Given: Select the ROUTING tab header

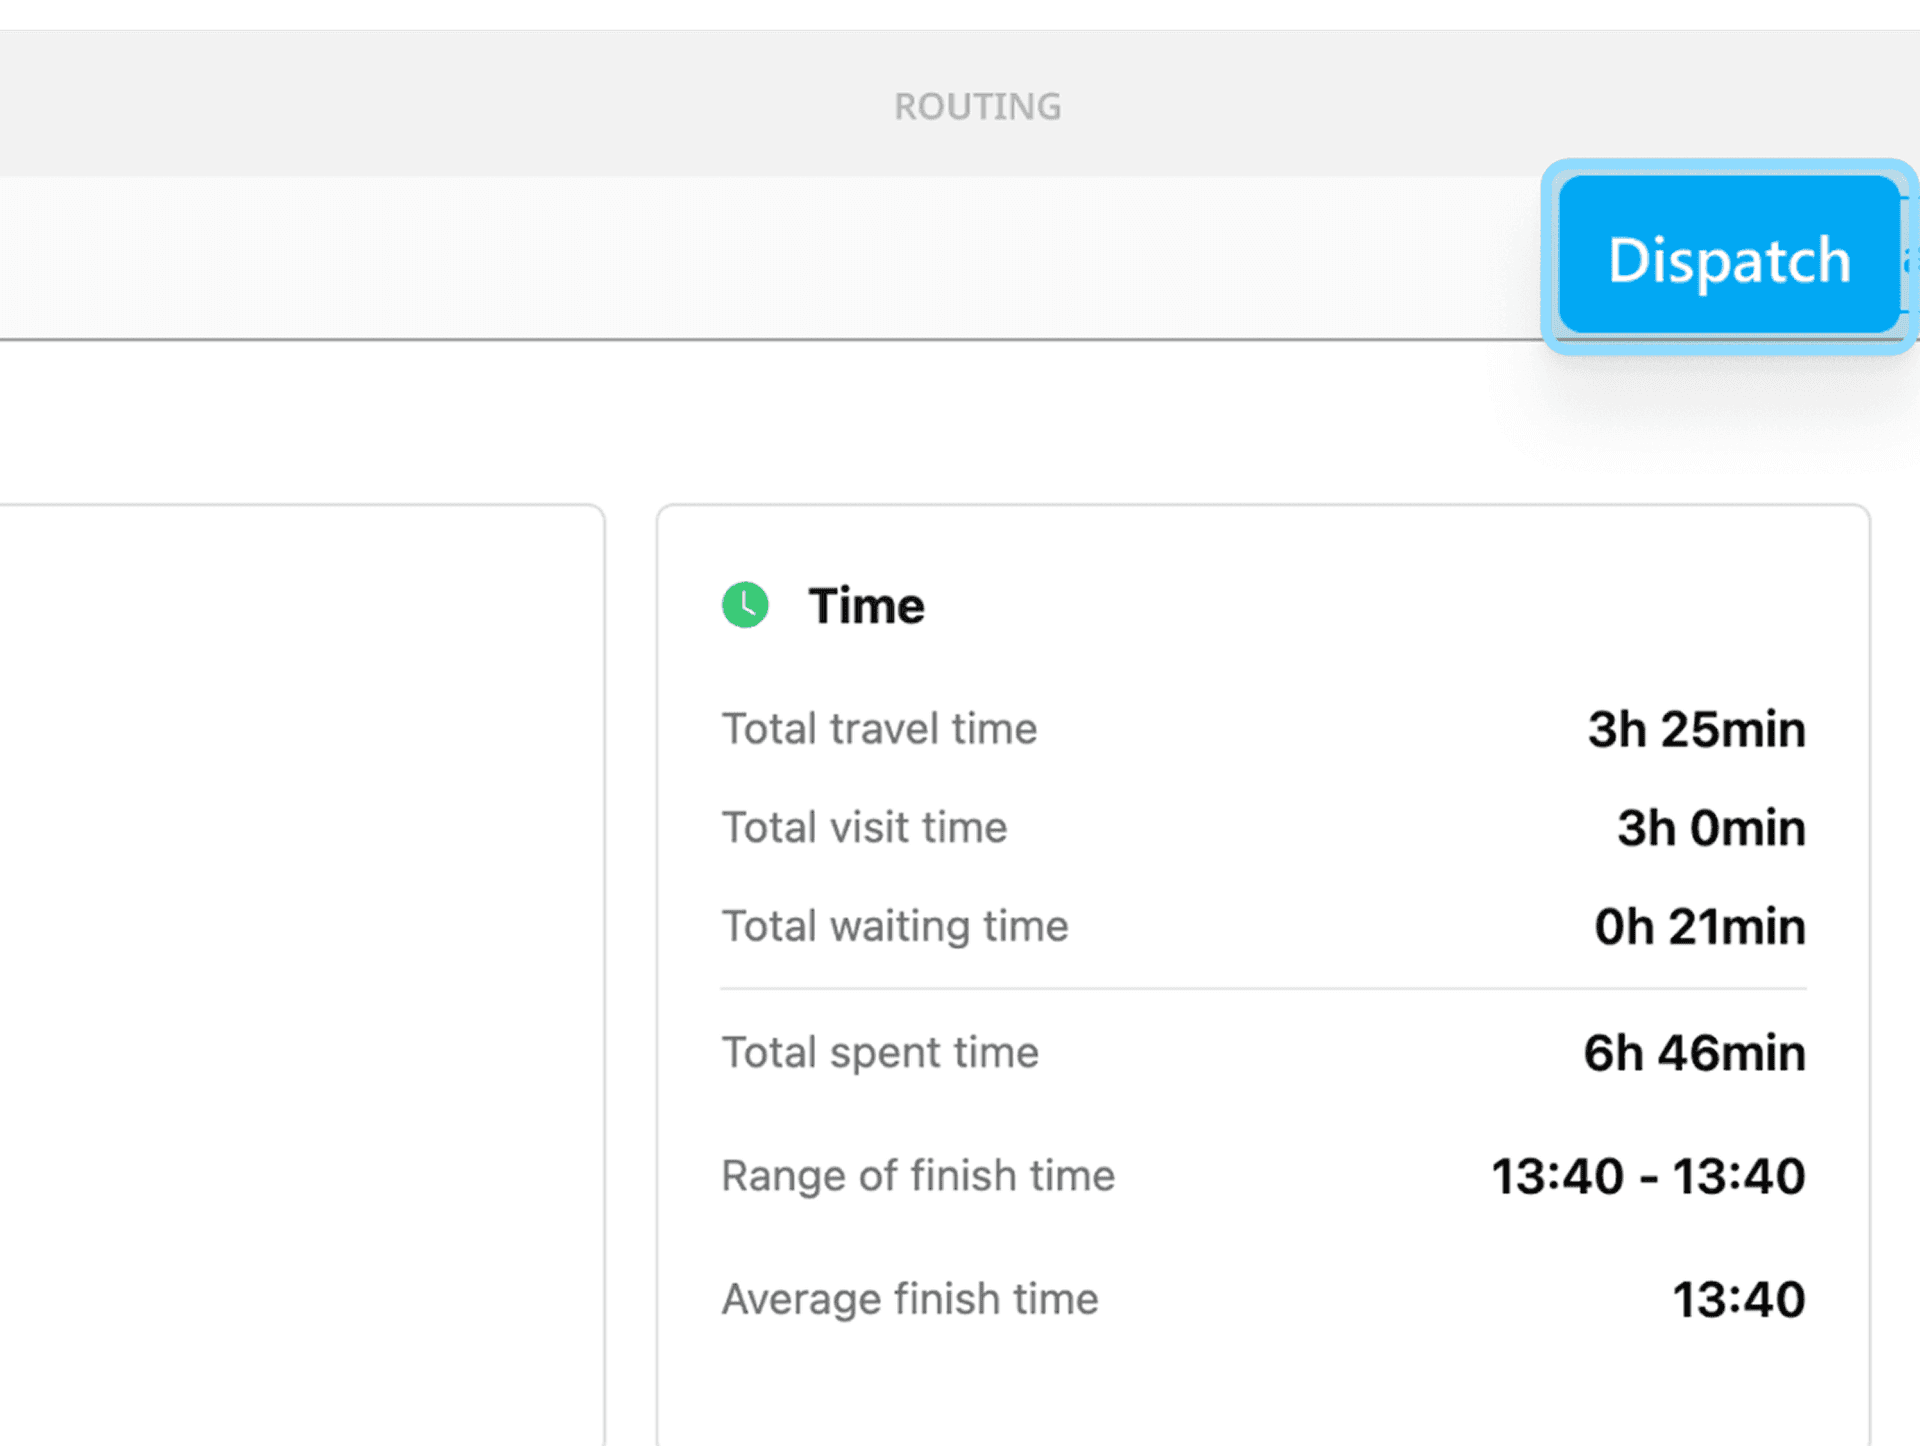Looking at the screenshot, I should tap(977, 105).
